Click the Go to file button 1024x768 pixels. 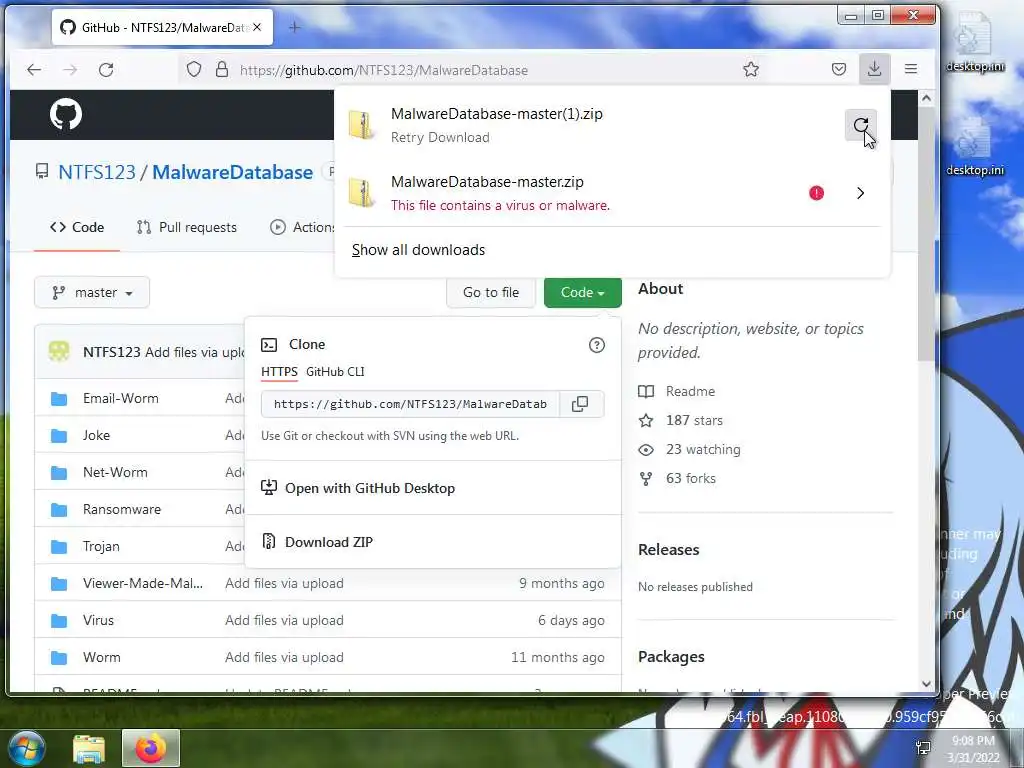coord(491,293)
